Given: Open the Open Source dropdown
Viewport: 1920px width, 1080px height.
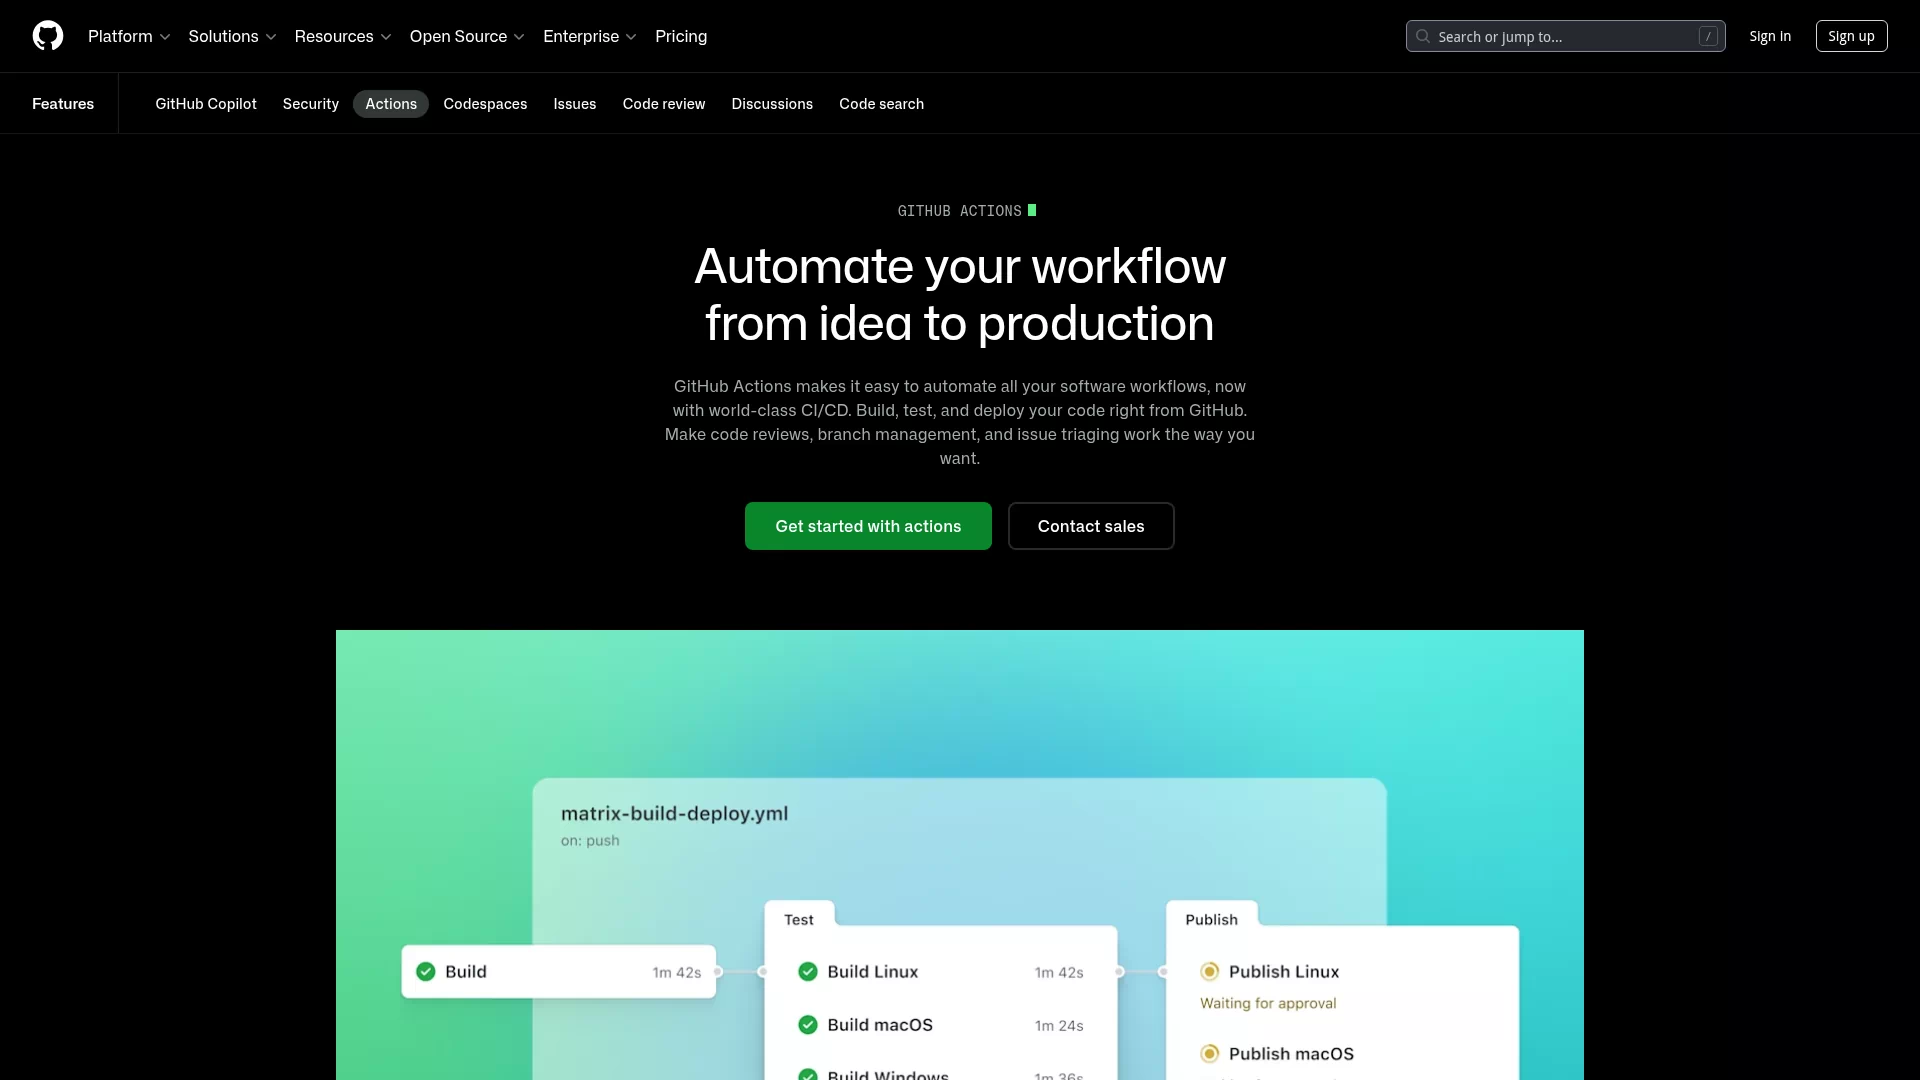Looking at the screenshot, I should coord(467,36).
